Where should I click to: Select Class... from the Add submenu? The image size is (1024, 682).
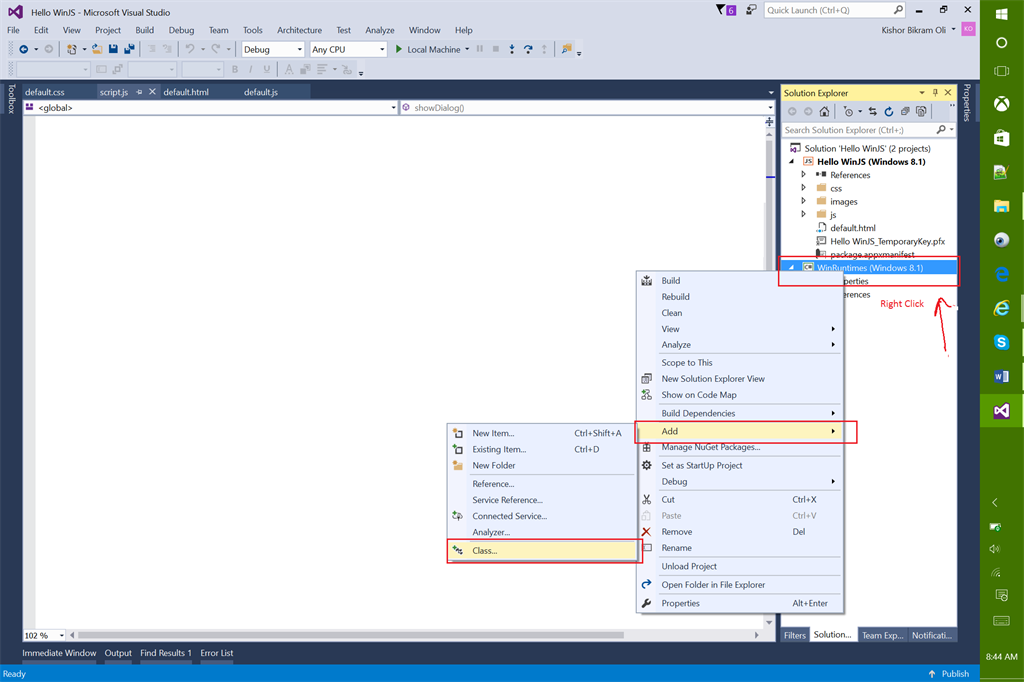(x=485, y=550)
